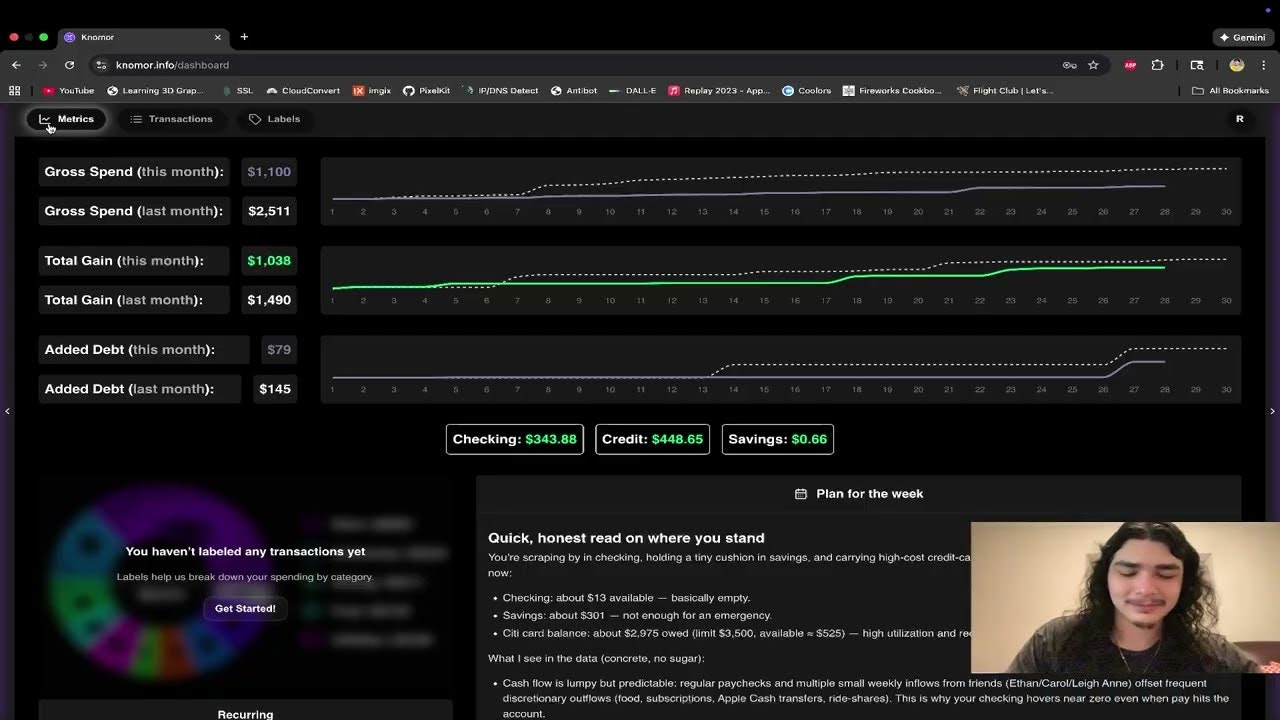Screen dimensions: 1280x720
Task: Open the DALL-E bookmark
Action: pyautogui.click(x=633, y=91)
